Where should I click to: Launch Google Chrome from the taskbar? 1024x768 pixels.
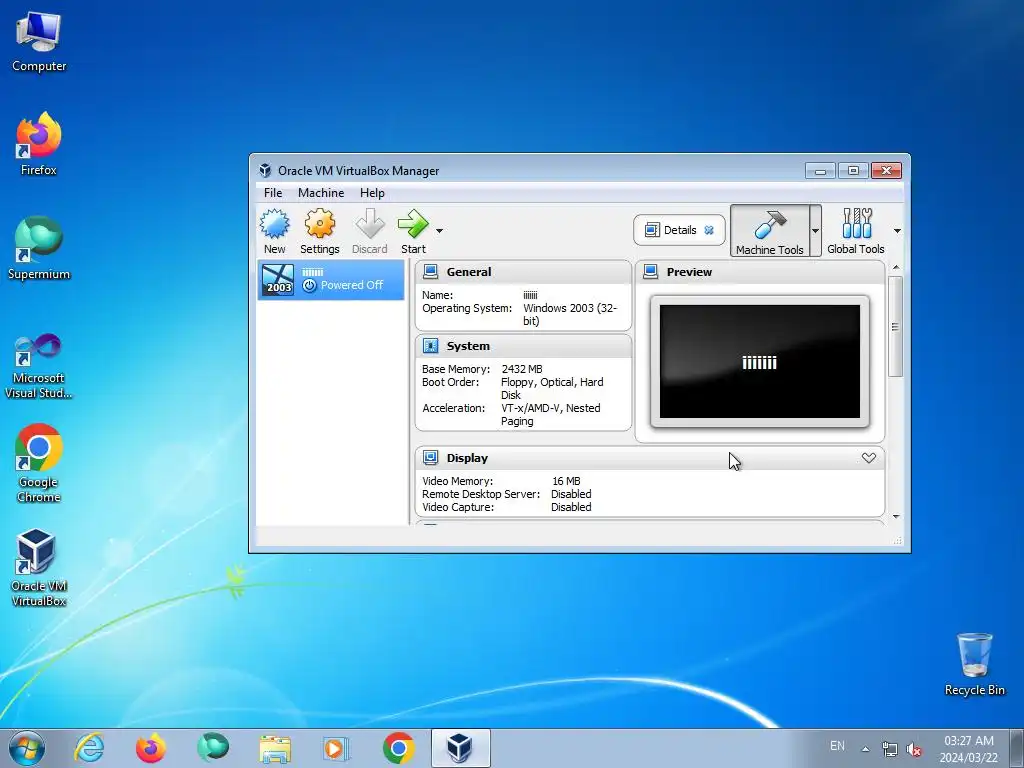pos(398,748)
